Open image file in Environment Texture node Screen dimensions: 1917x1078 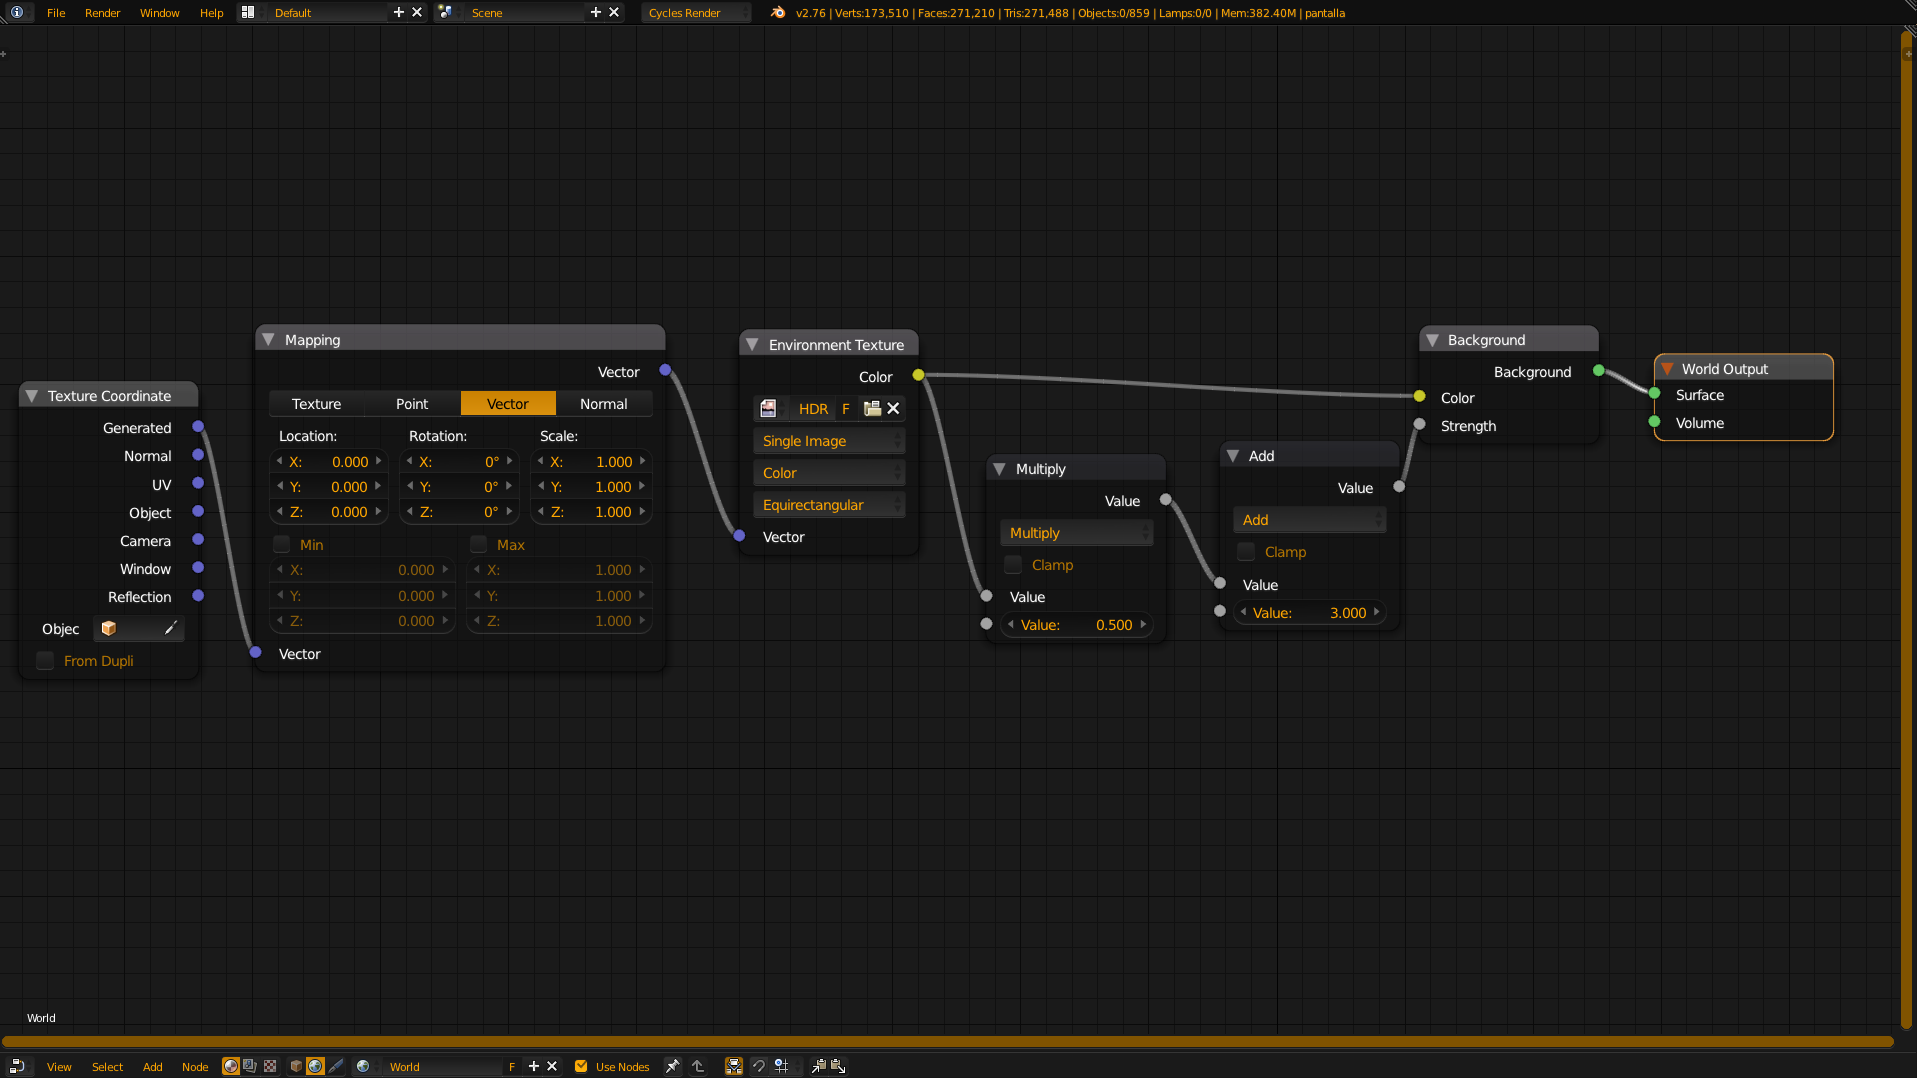872,408
